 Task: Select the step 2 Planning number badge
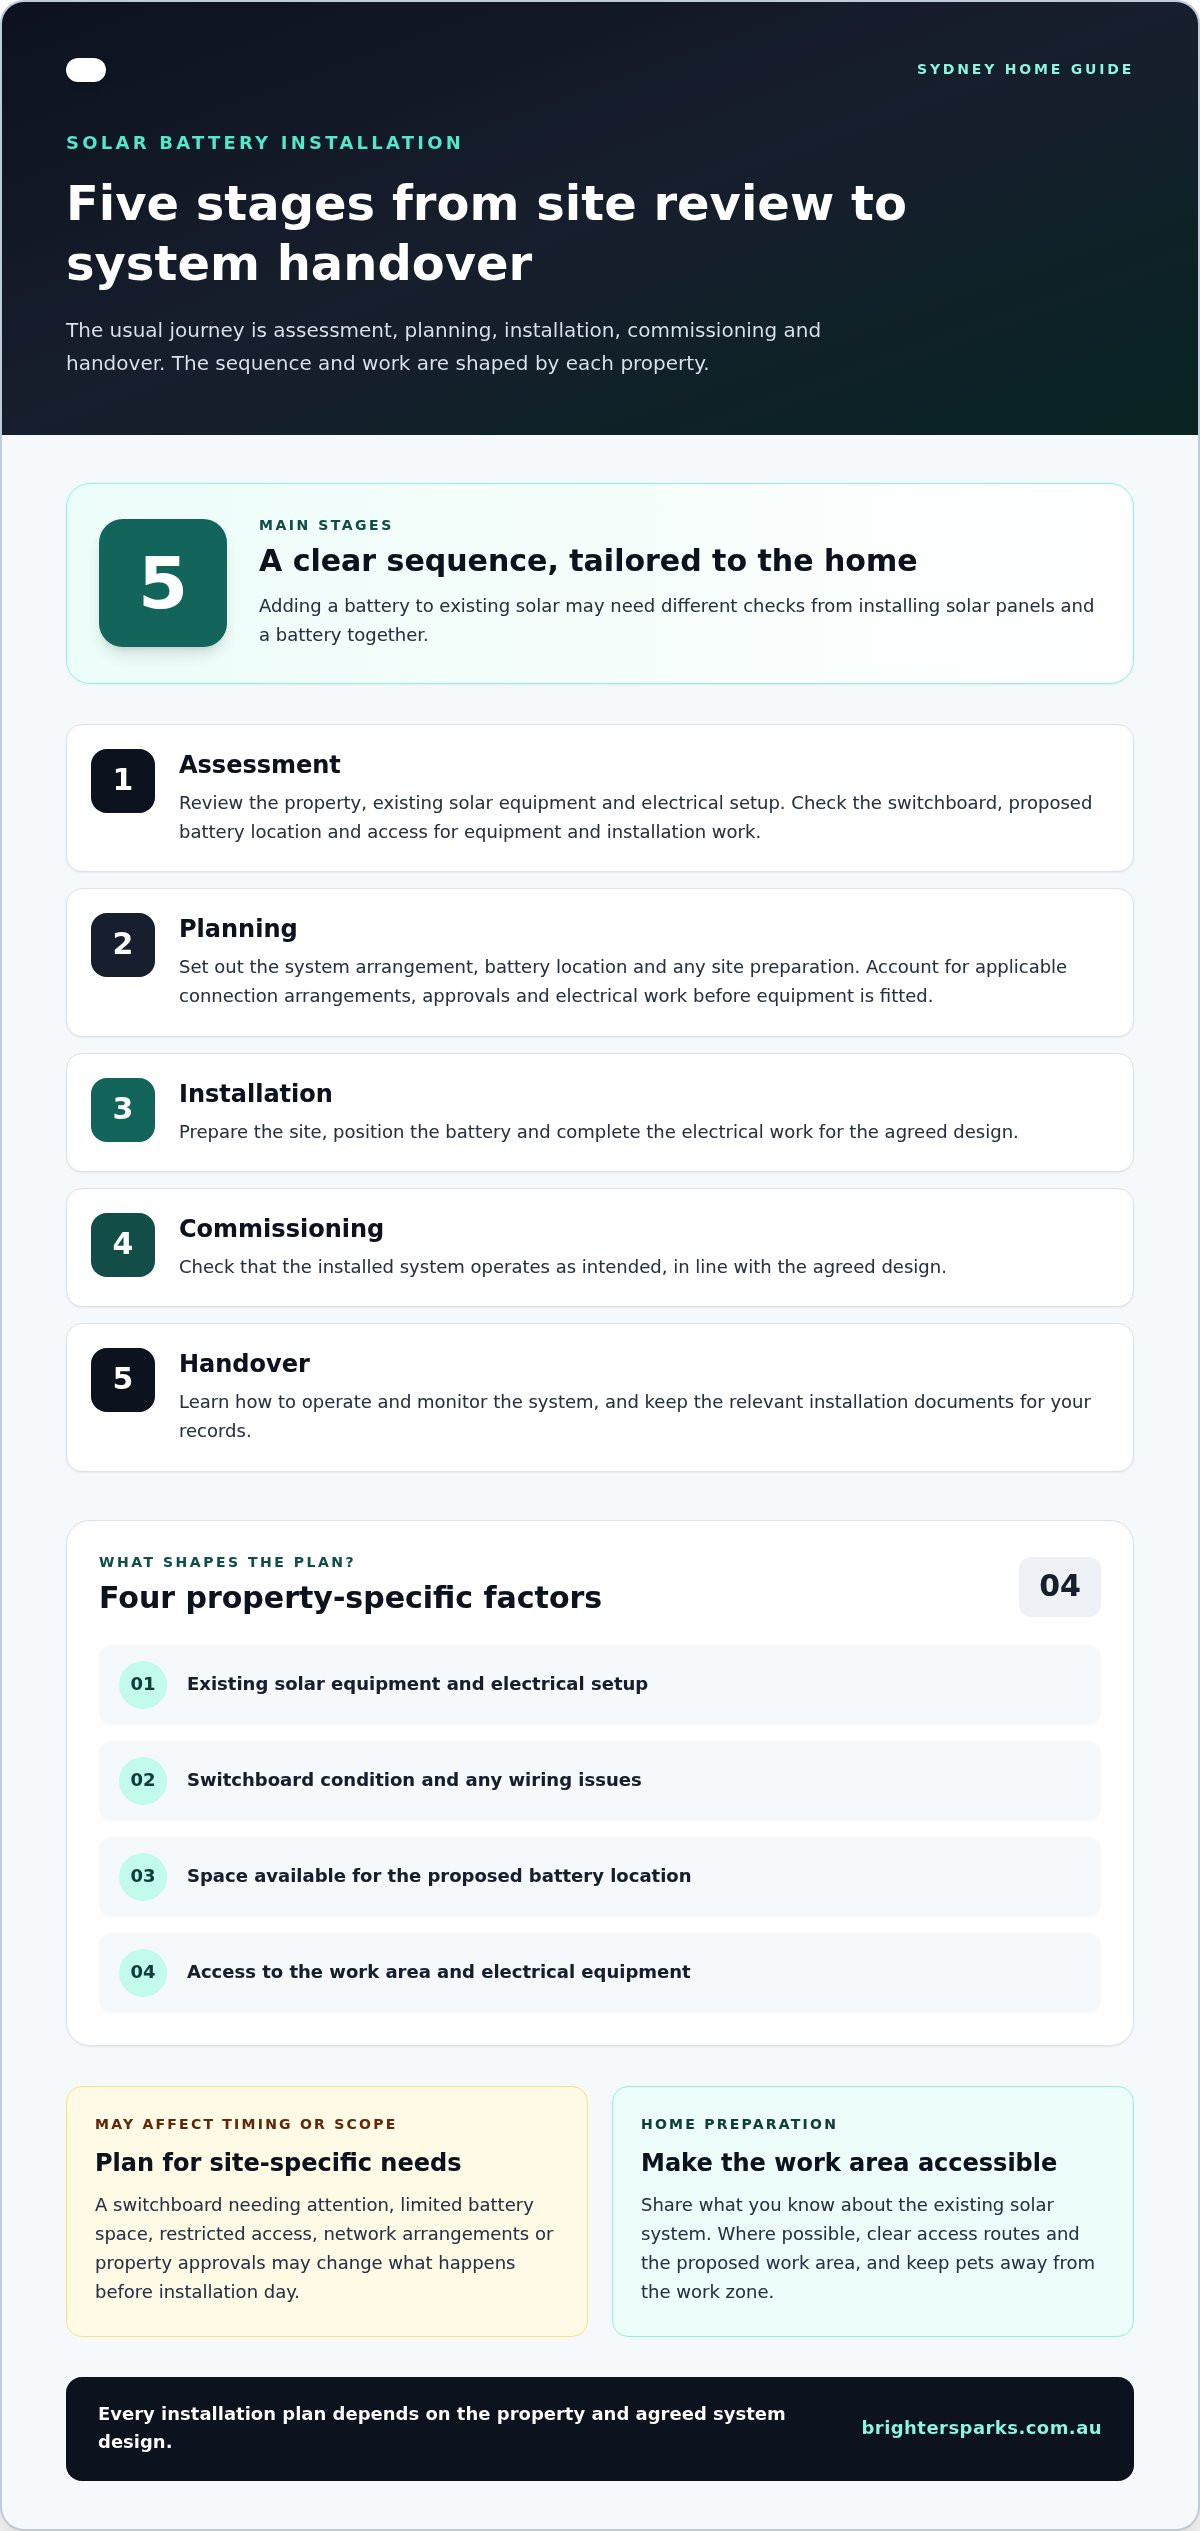[123, 945]
